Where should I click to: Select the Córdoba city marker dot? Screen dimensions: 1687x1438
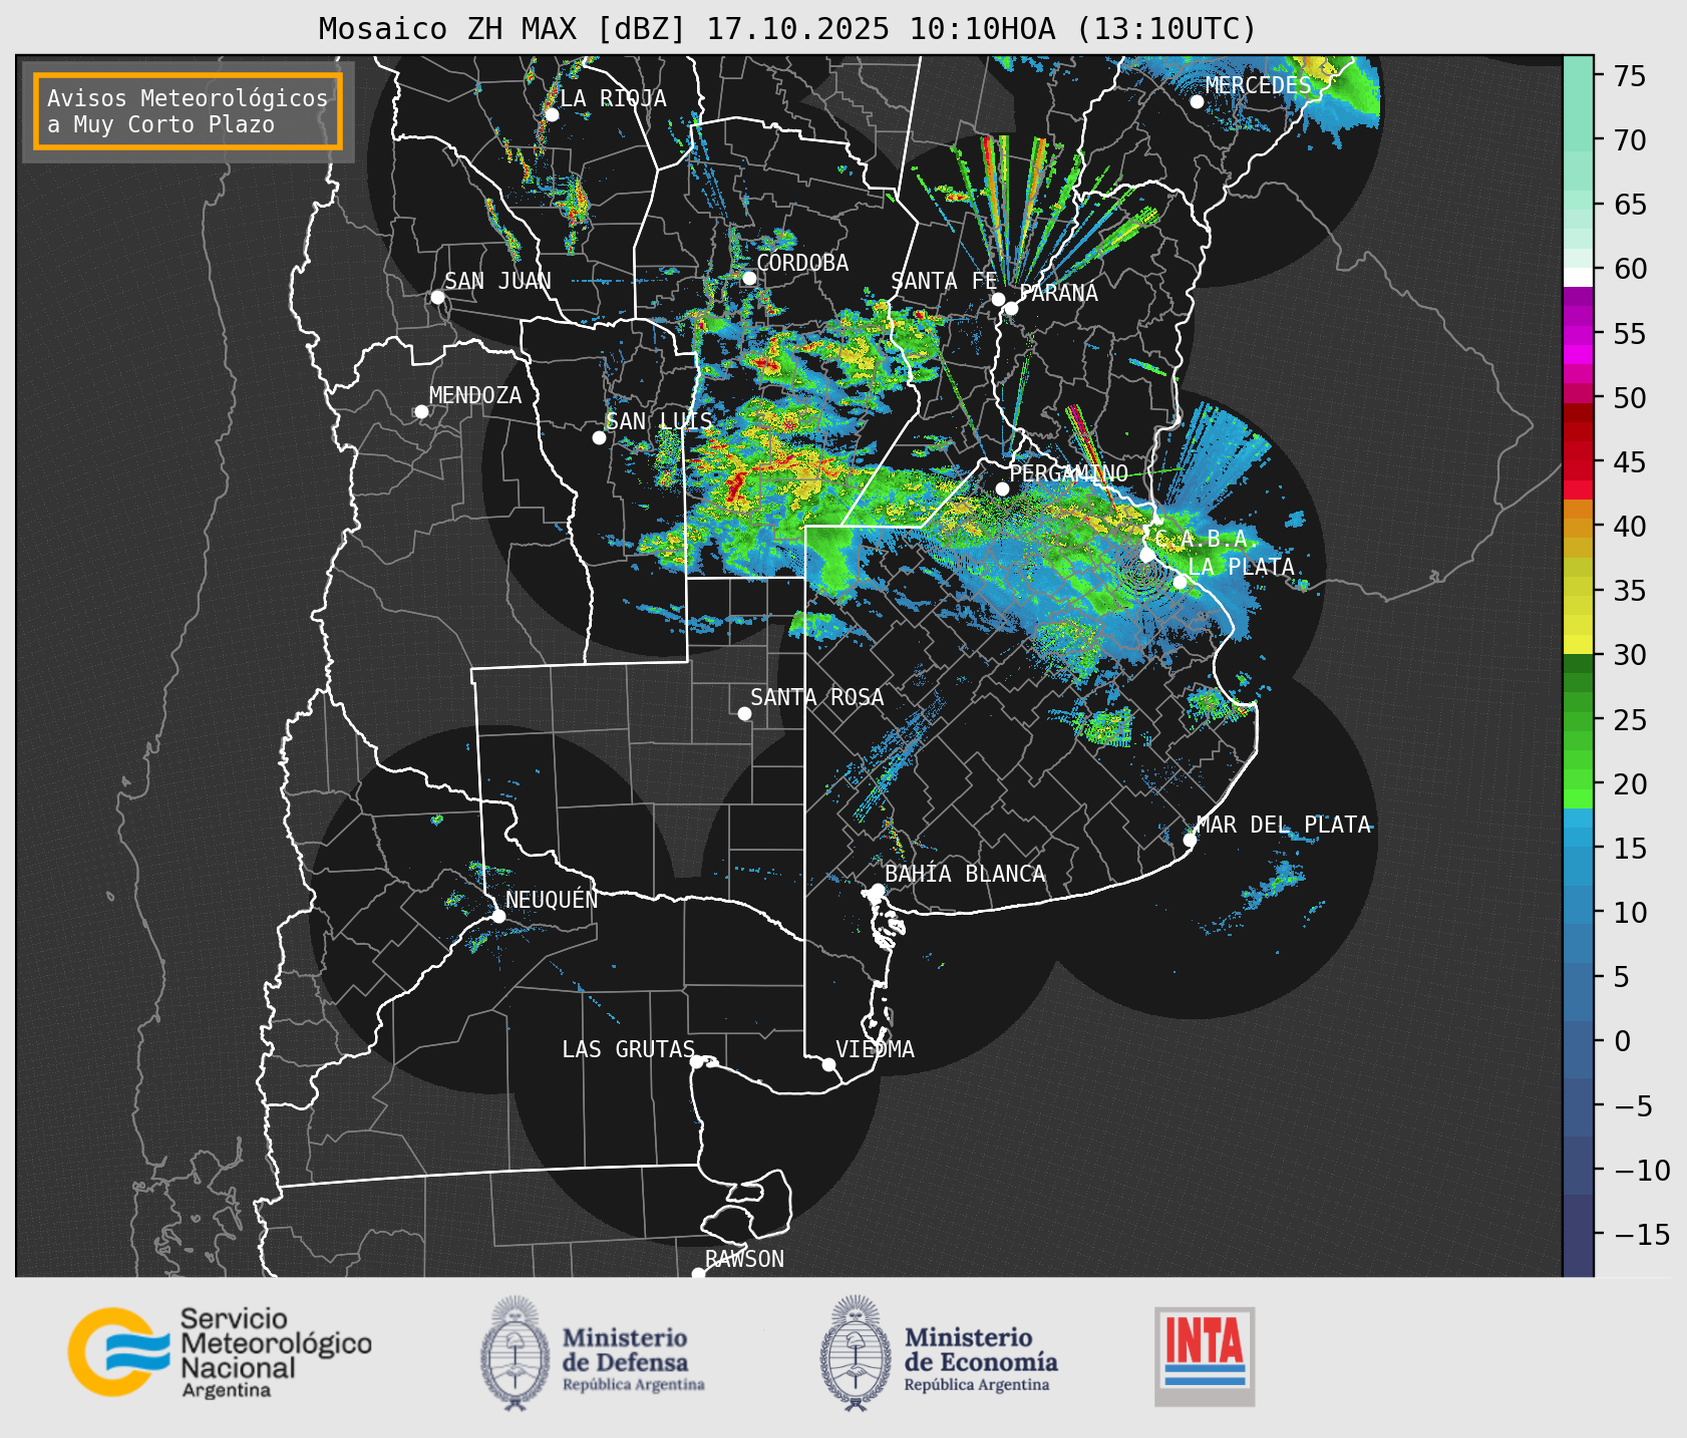(x=749, y=278)
